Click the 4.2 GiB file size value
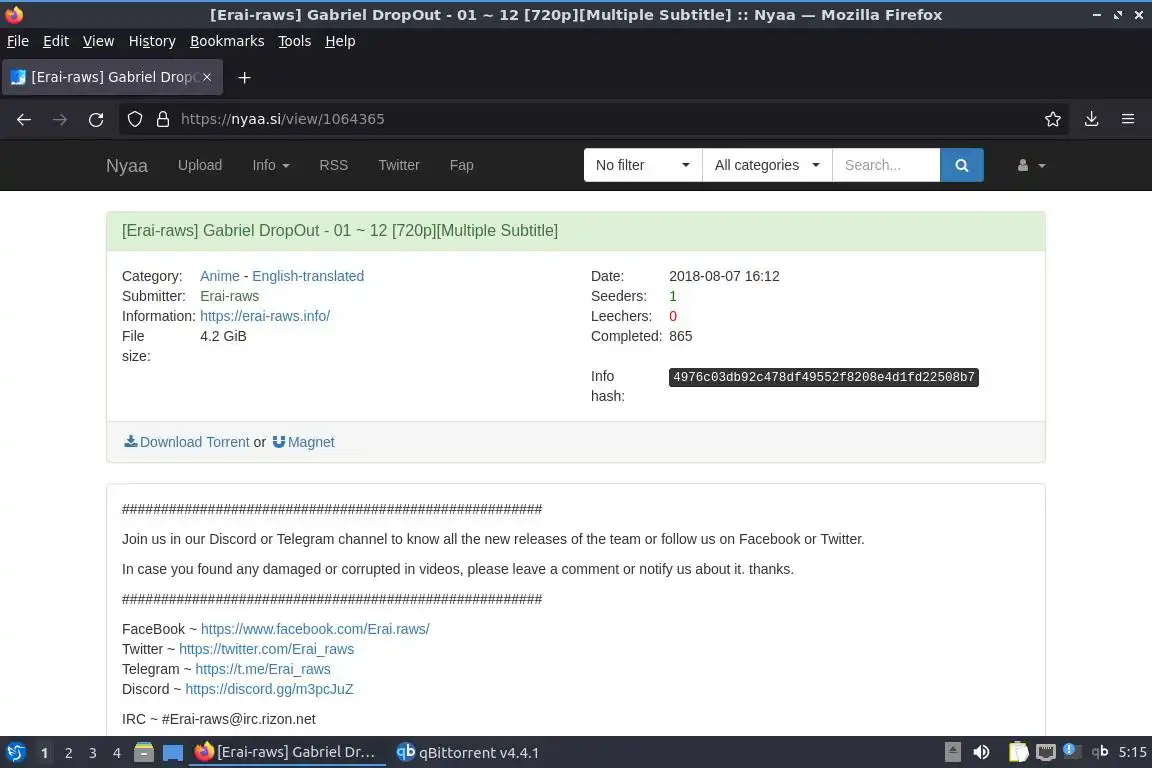The height and width of the screenshot is (768, 1152). 223,336
